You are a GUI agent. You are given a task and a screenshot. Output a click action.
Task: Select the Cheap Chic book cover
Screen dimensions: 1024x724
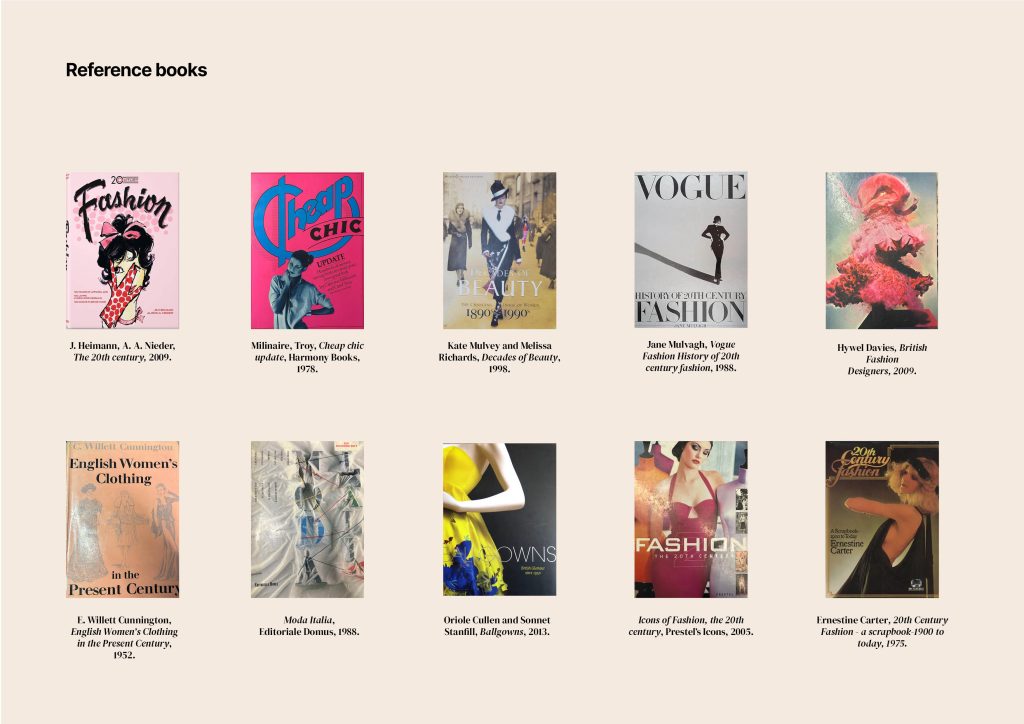pyautogui.click(x=307, y=250)
